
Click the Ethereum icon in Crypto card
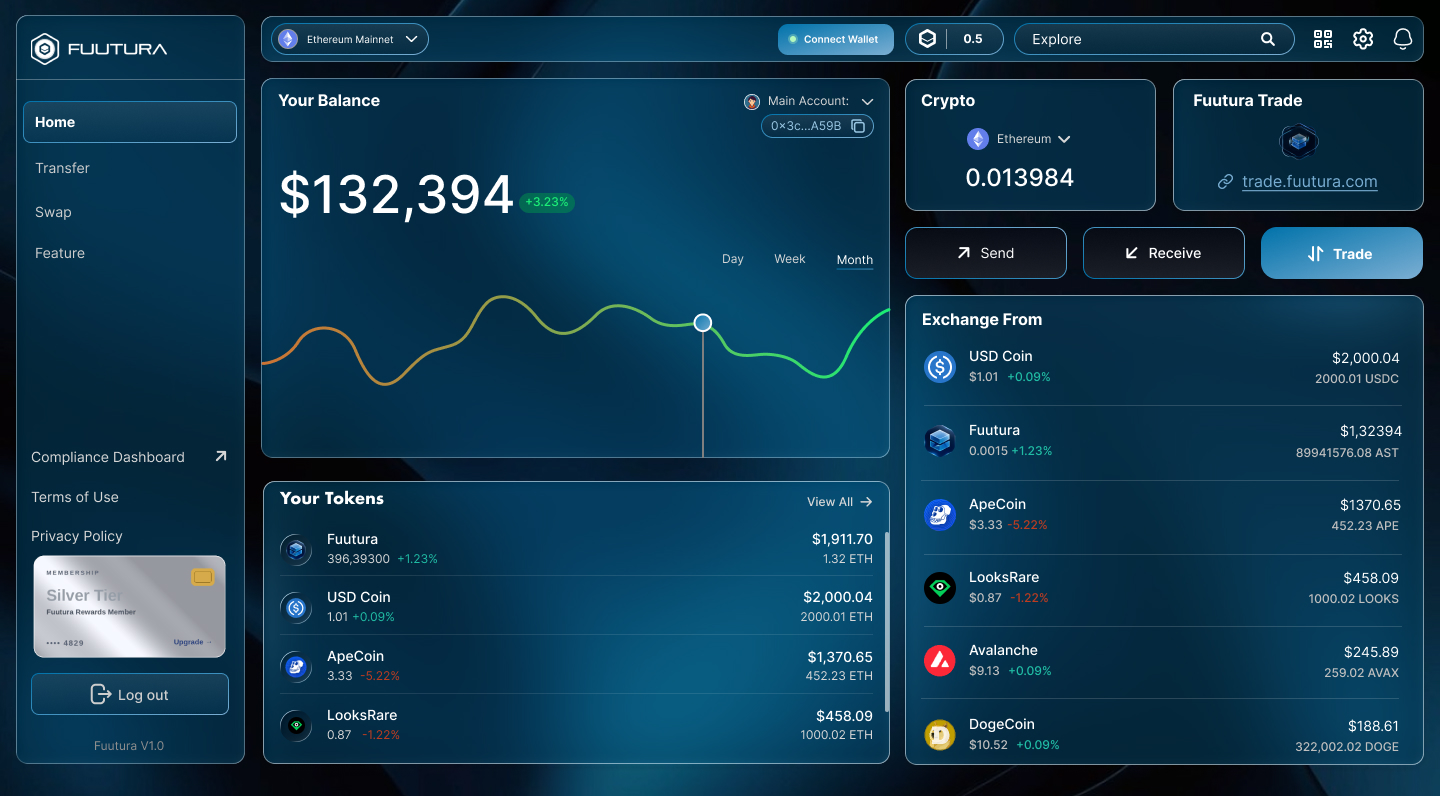(x=978, y=139)
